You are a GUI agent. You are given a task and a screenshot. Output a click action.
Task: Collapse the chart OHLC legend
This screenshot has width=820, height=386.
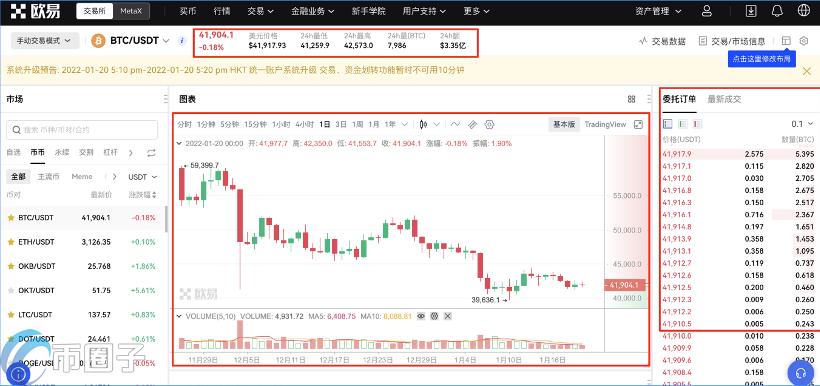pyautogui.click(x=180, y=143)
